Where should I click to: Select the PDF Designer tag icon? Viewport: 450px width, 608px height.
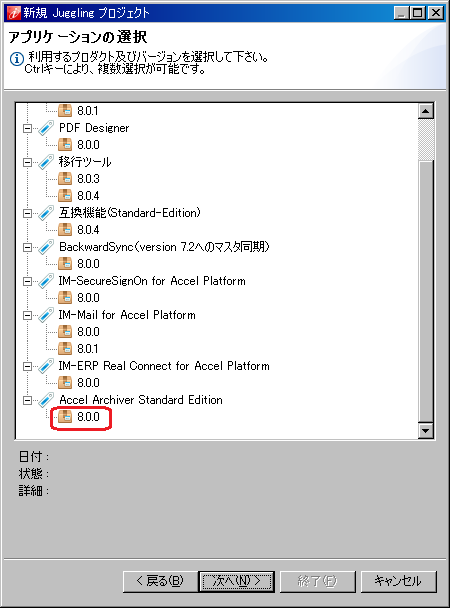point(46,128)
